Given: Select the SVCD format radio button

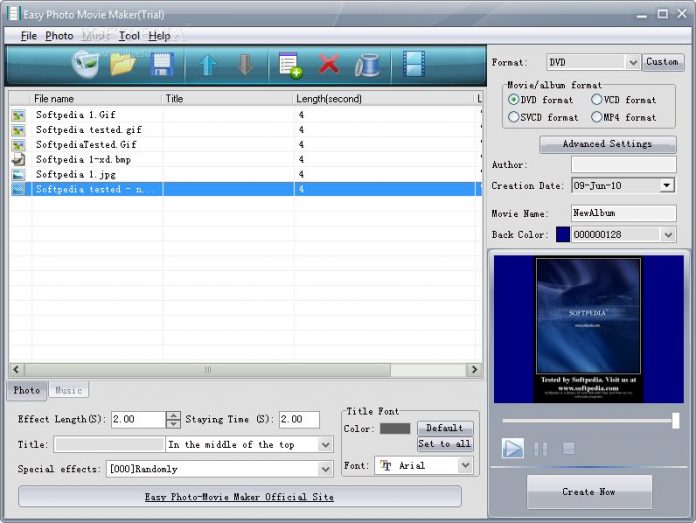Looking at the screenshot, I should click(x=514, y=117).
